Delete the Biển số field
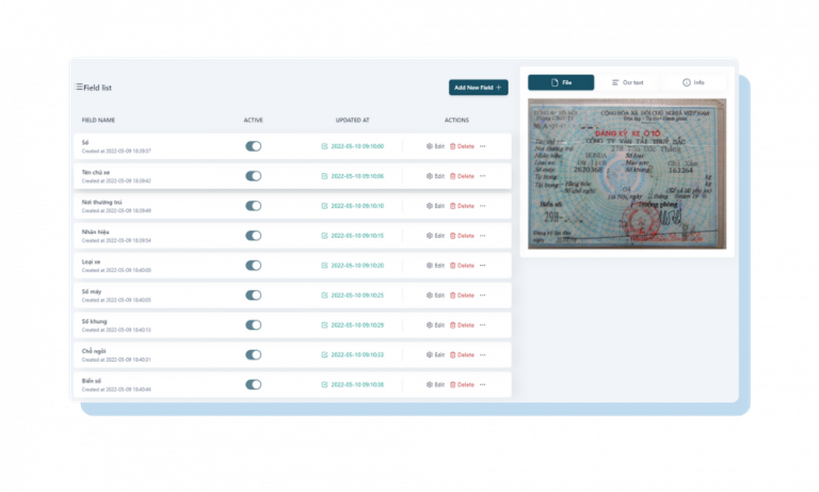 (x=462, y=384)
